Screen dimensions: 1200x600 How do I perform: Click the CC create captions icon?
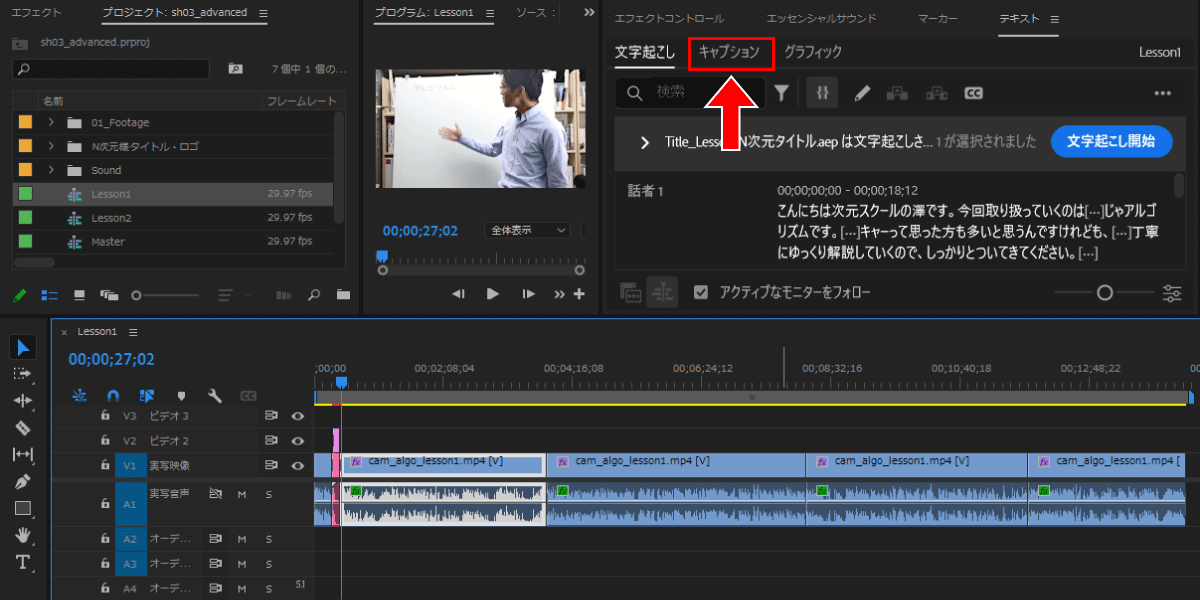973,93
